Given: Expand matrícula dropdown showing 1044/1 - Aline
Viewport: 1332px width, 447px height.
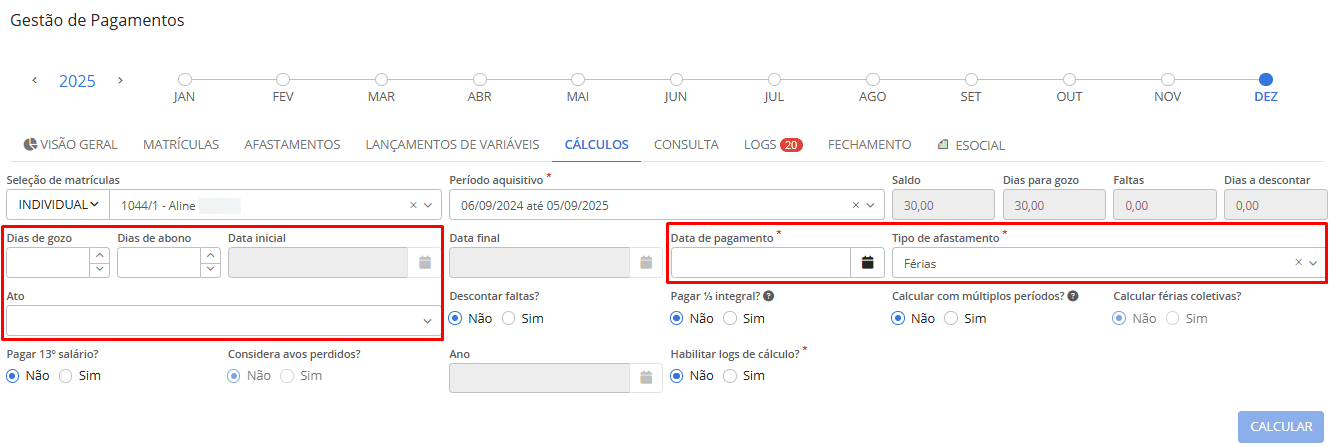Looking at the screenshot, I should coord(429,205).
